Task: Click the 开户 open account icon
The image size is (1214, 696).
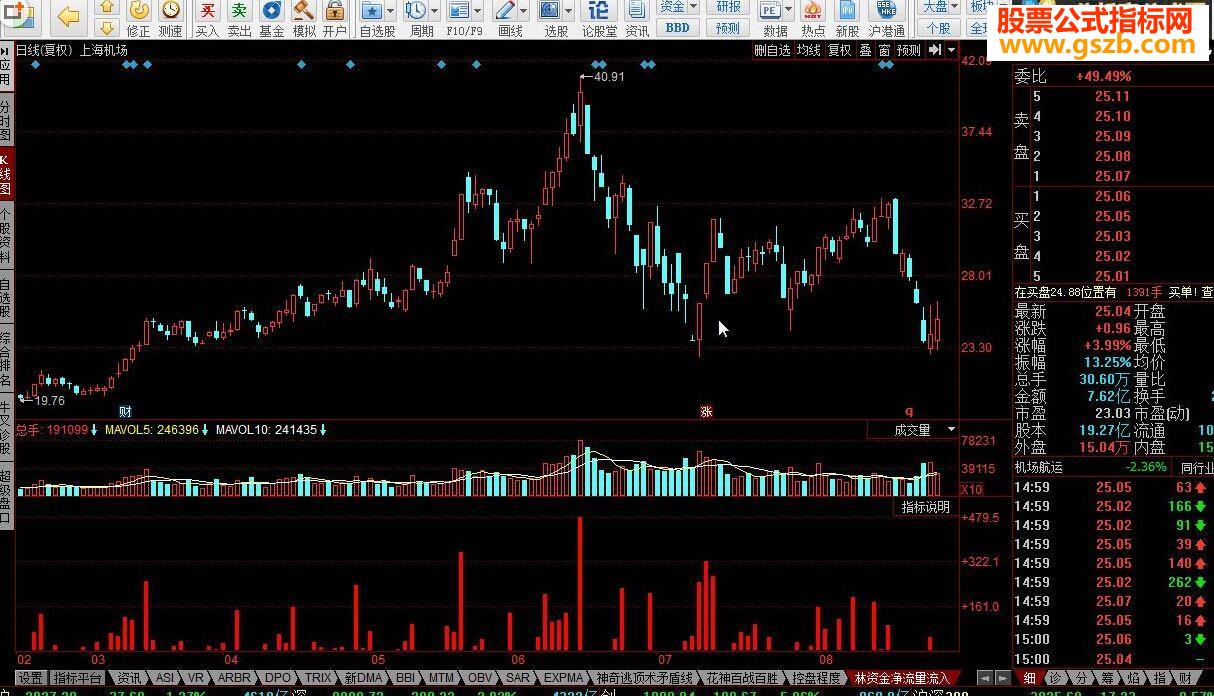Action: [335, 10]
